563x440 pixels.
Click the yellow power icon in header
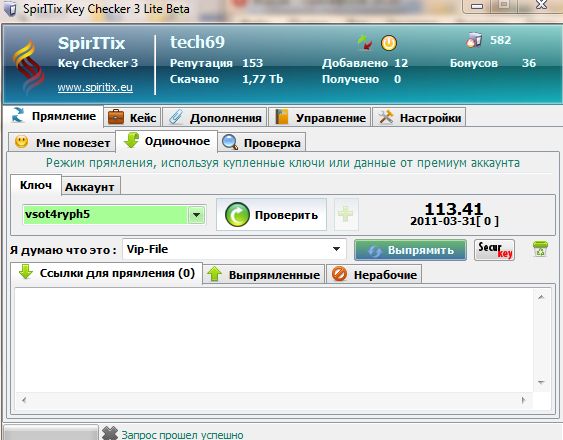389,43
